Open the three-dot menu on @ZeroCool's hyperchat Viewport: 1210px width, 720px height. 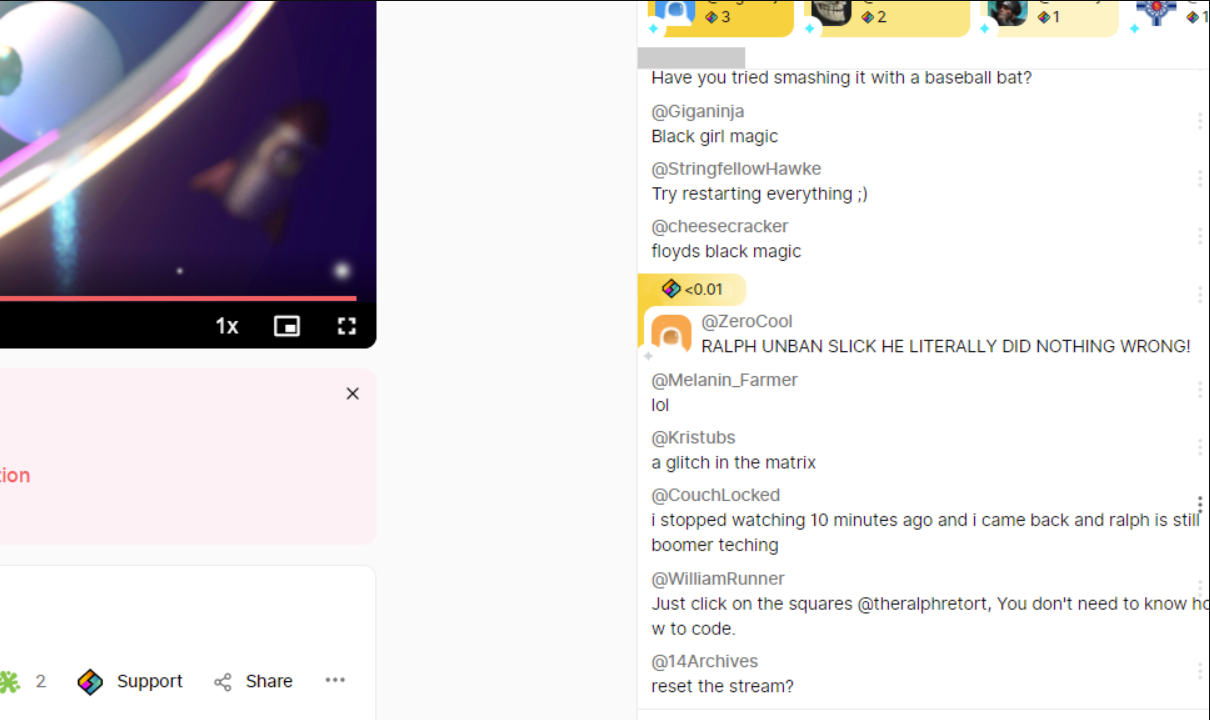click(1199, 295)
